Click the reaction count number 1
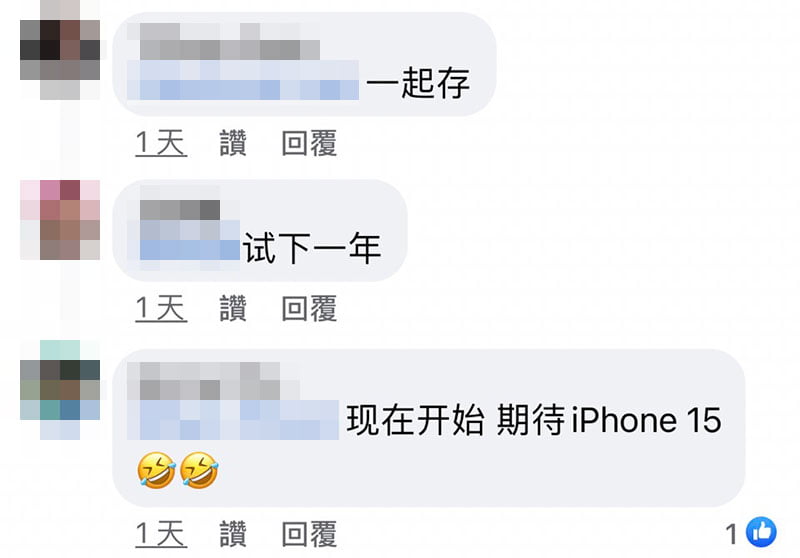800x558 pixels. (732, 534)
